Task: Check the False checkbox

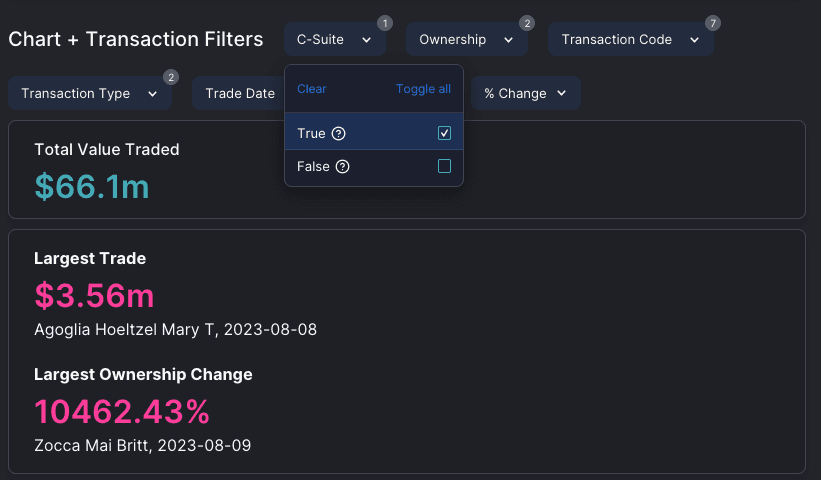Action: point(444,166)
